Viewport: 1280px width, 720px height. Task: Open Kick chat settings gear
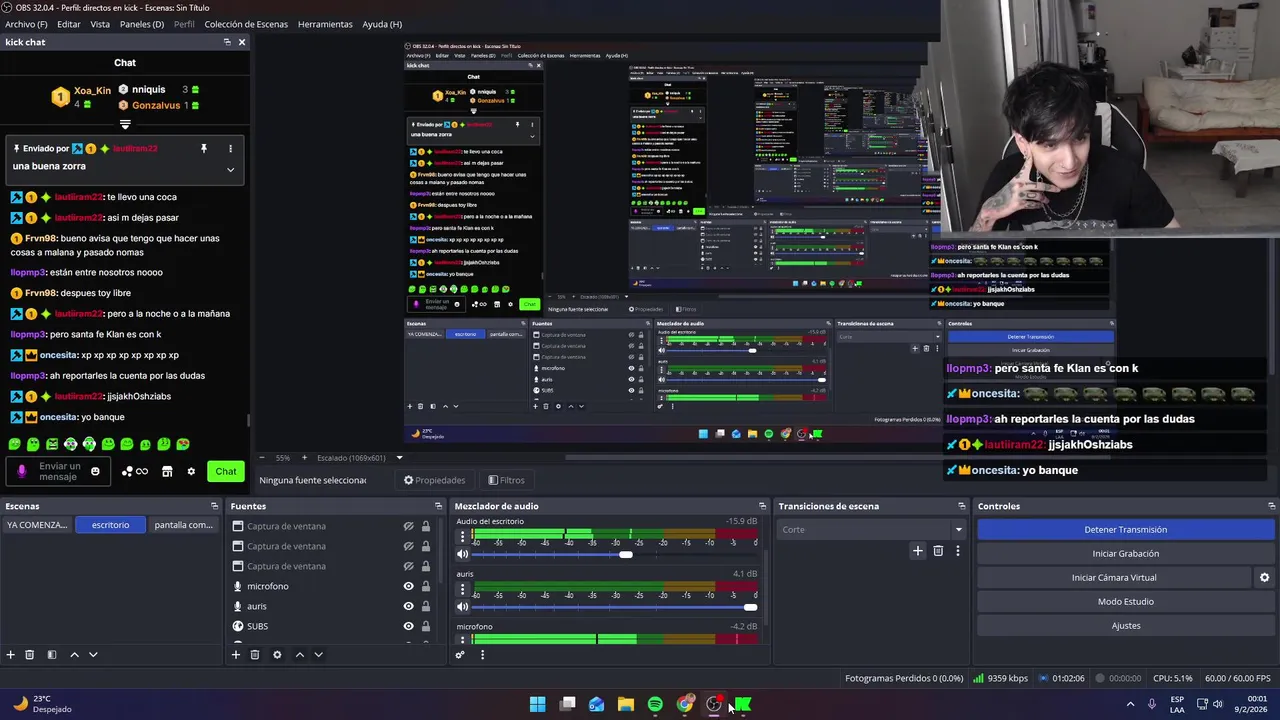pos(191,472)
